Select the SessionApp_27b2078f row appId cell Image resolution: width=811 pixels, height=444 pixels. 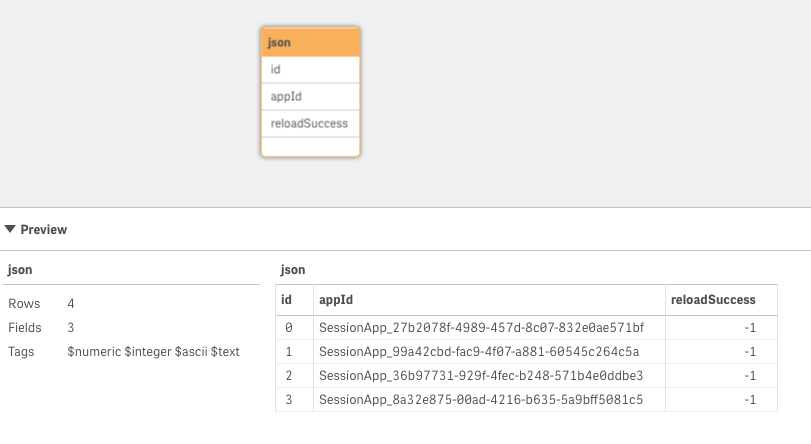pyautogui.click(x=481, y=327)
